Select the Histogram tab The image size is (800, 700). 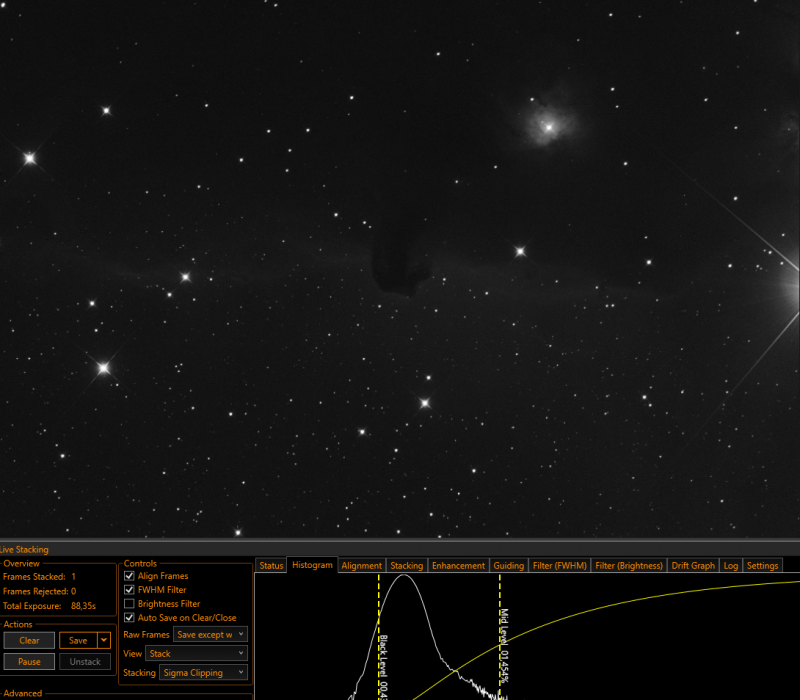312,565
